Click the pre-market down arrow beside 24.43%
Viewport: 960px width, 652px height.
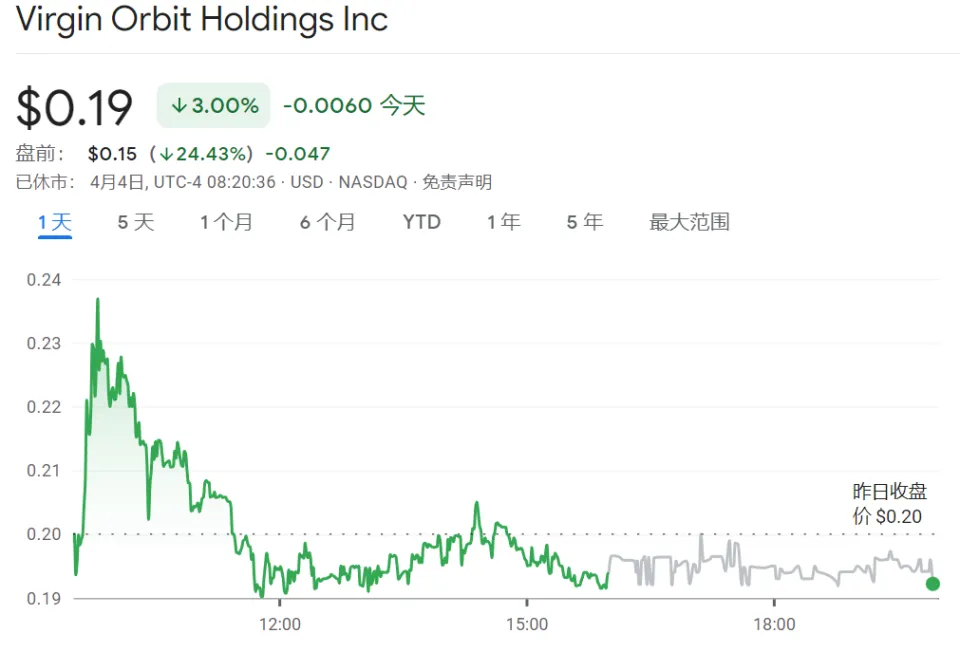pos(165,154)
